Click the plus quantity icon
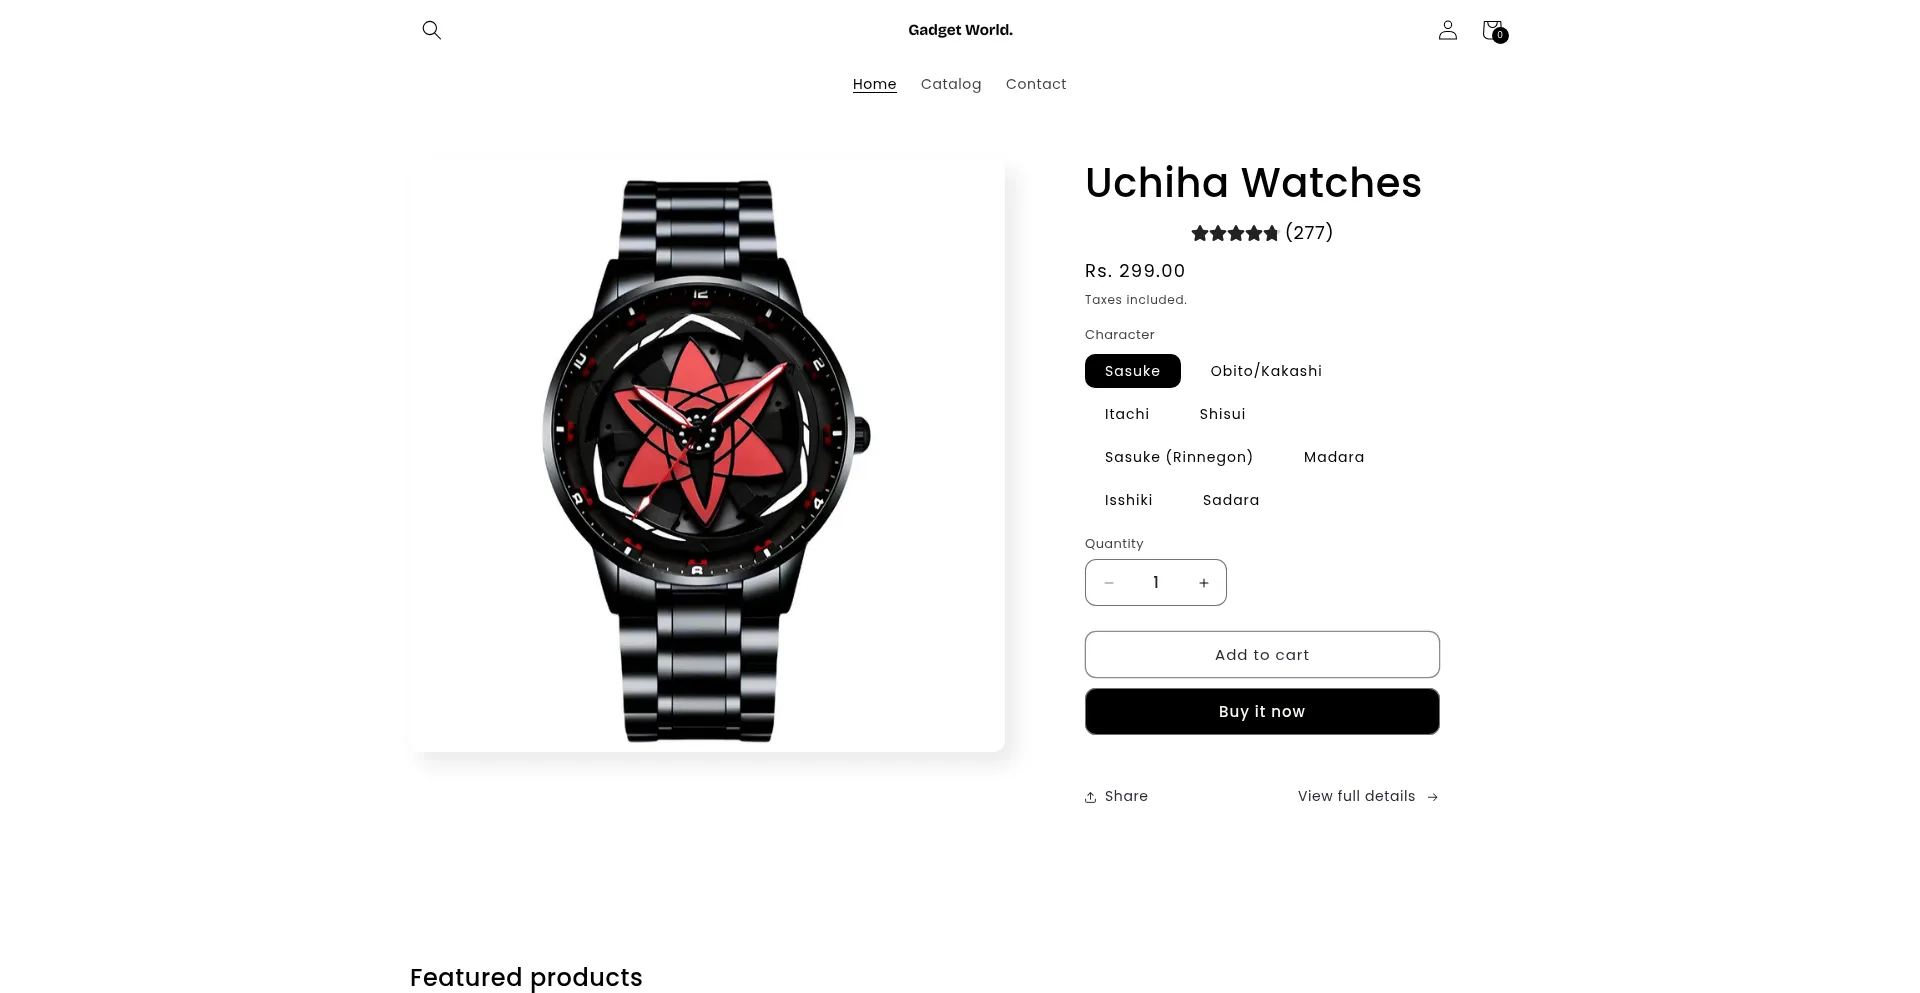This screenshot has width=1920, height=993. pos(1204,583)
